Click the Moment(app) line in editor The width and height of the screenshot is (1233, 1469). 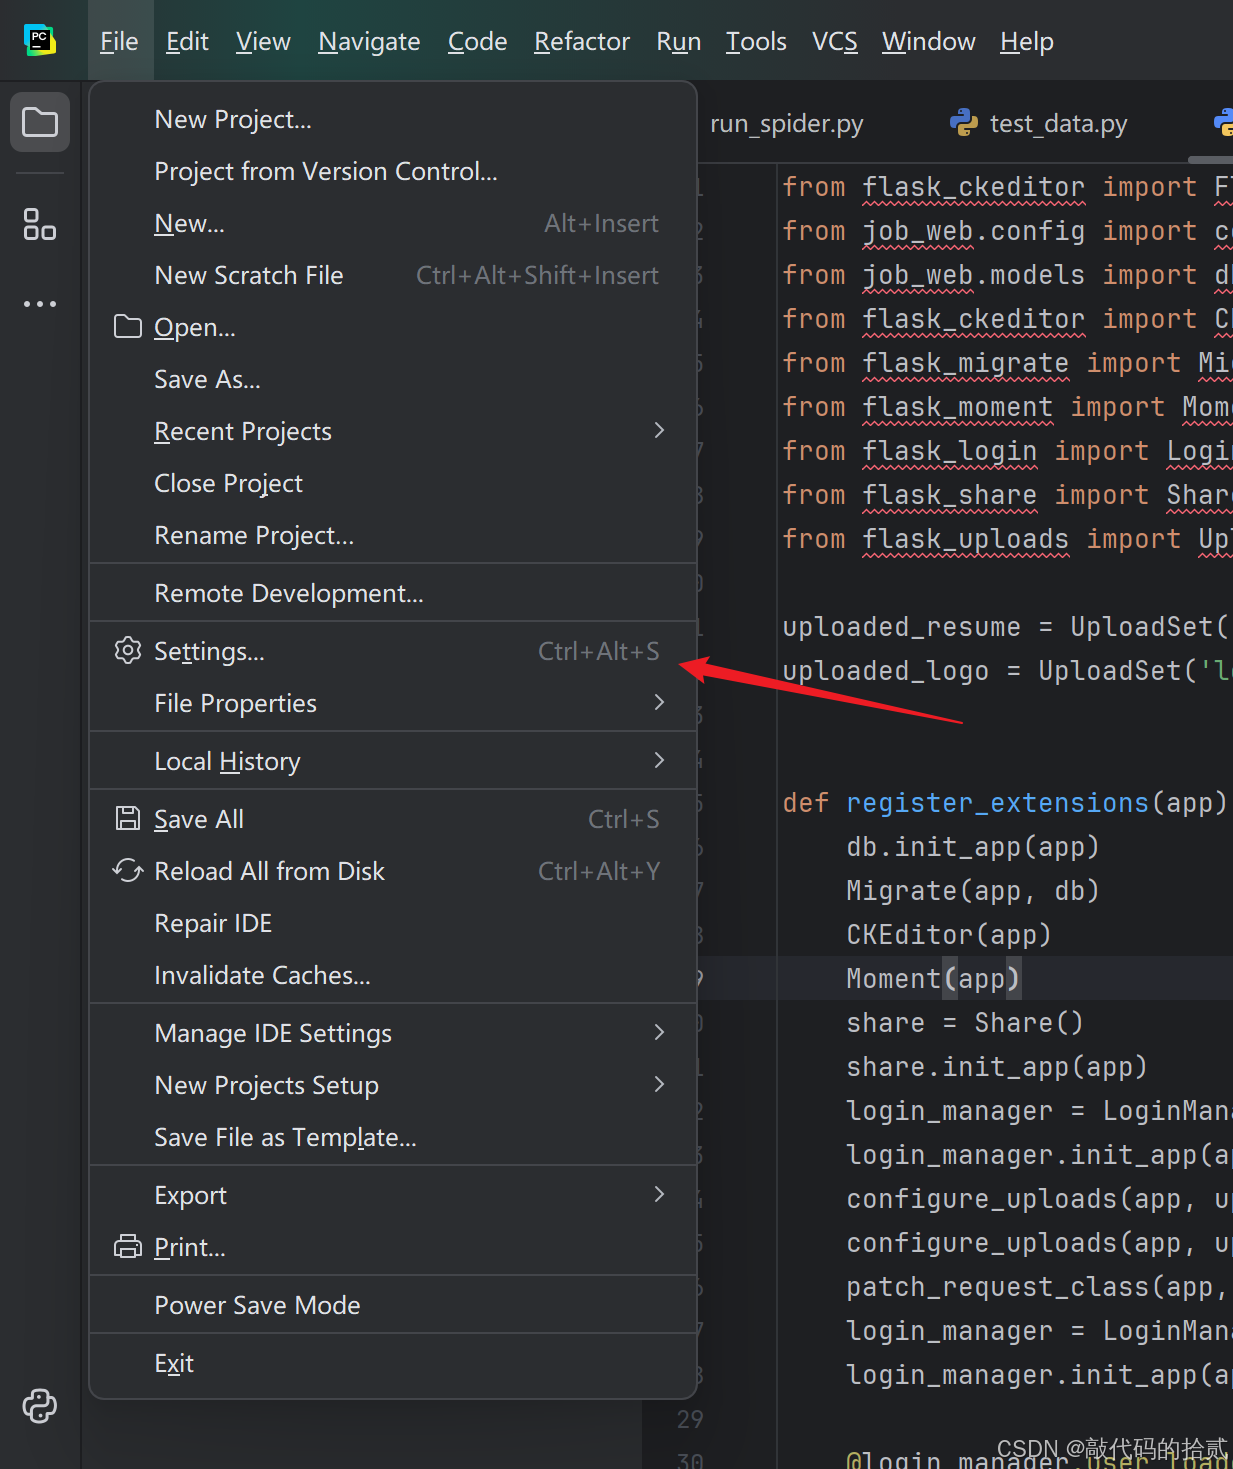click(933, 979)
